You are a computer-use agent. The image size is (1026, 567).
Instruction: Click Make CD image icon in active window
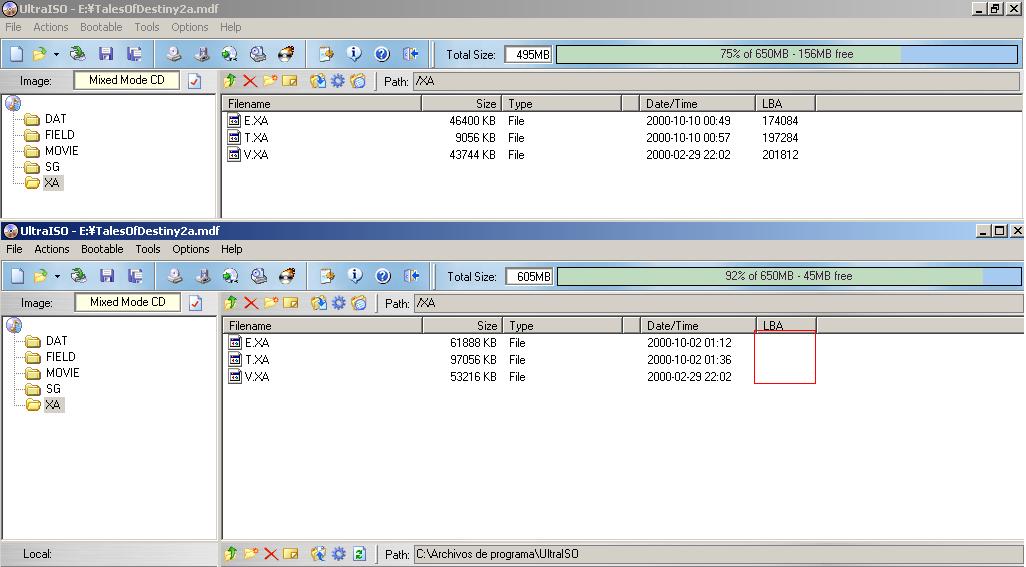click(175, 276)
